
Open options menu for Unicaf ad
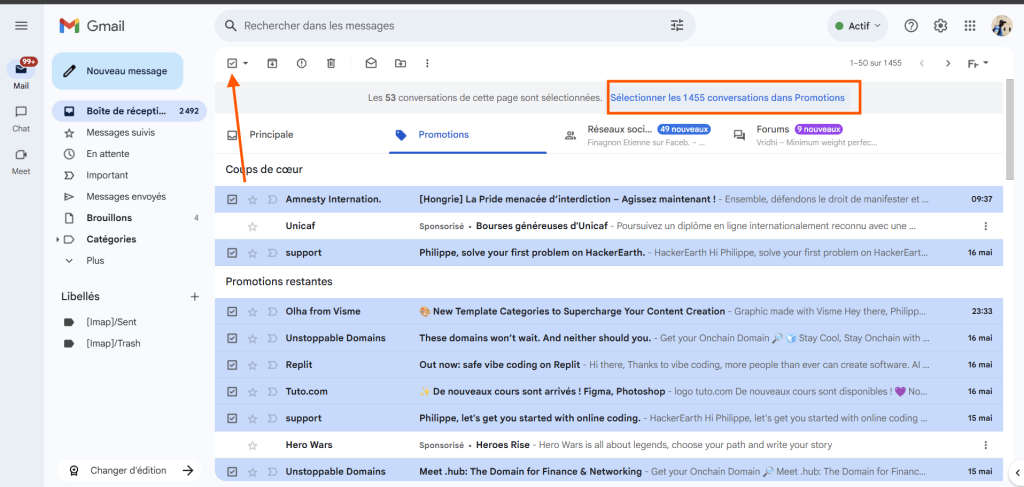pyautogui.click(x=985, y=227)
